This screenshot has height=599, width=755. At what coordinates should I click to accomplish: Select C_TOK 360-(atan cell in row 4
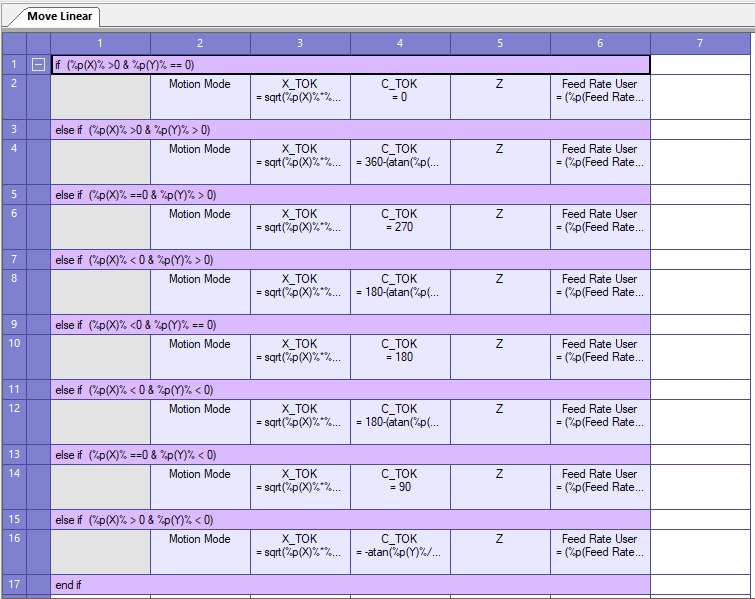400,161
